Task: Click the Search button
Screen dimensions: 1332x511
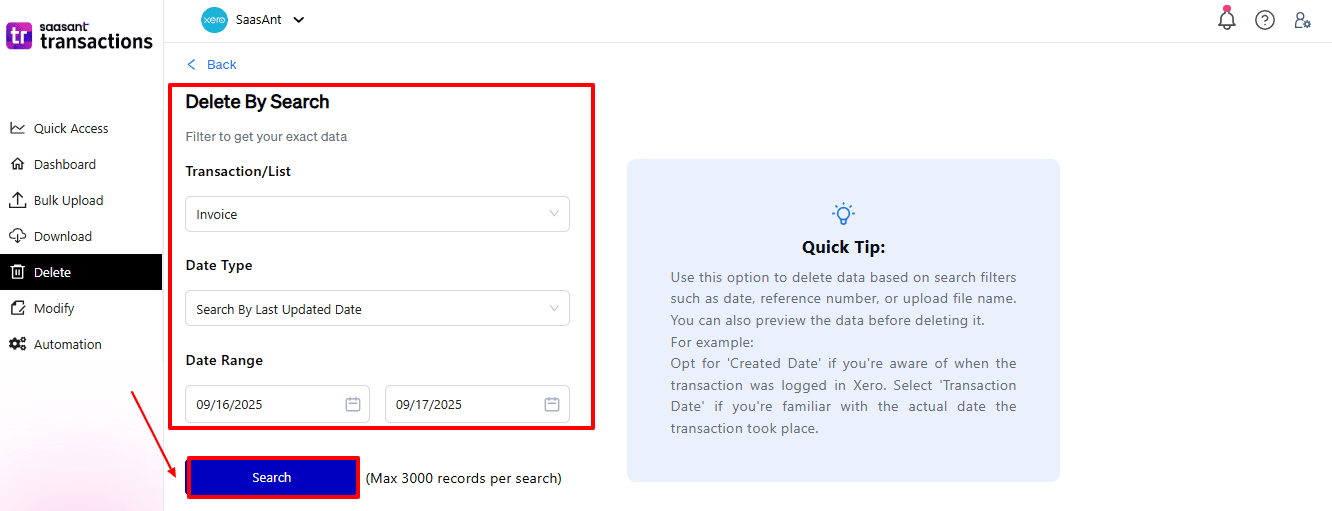Action: pos(272,478)
